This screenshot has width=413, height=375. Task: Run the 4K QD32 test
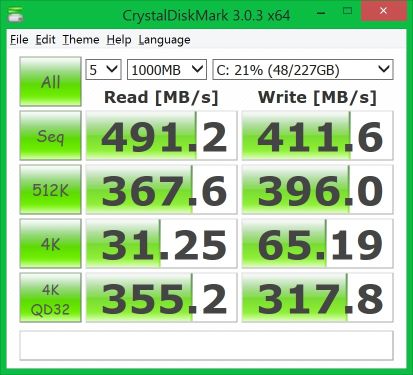50,298
